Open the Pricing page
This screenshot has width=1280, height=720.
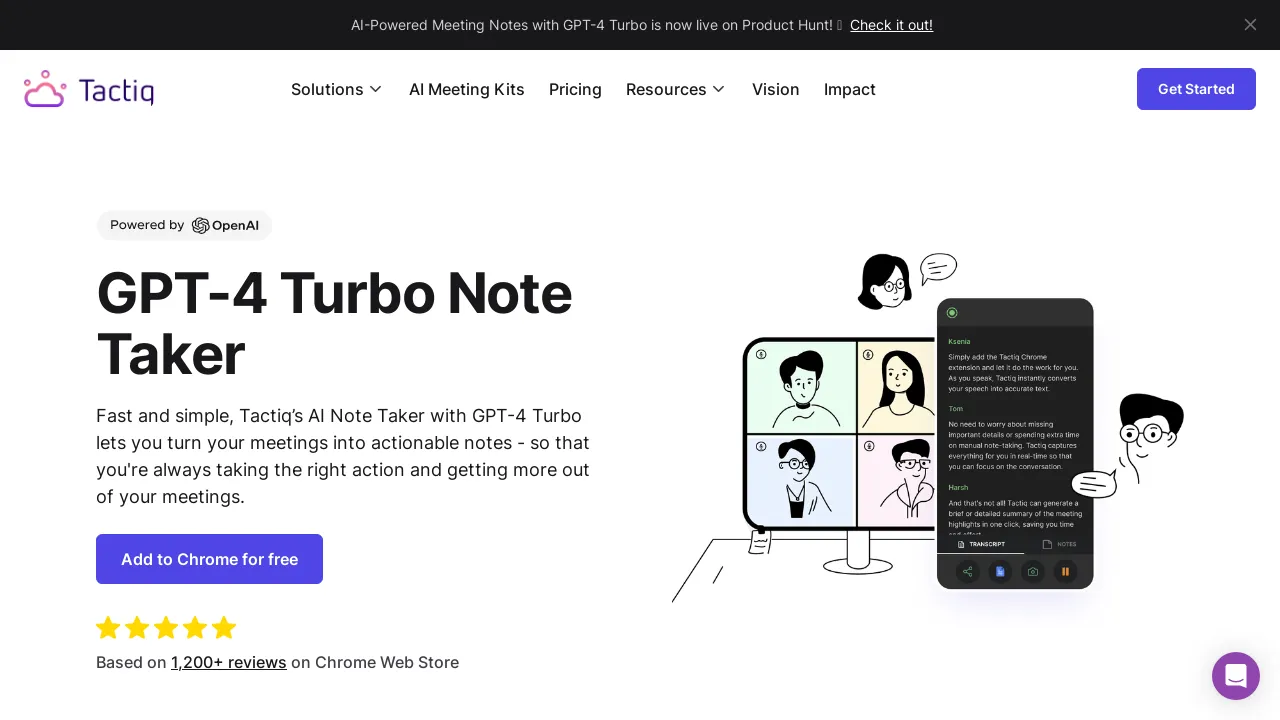point(575,89)
